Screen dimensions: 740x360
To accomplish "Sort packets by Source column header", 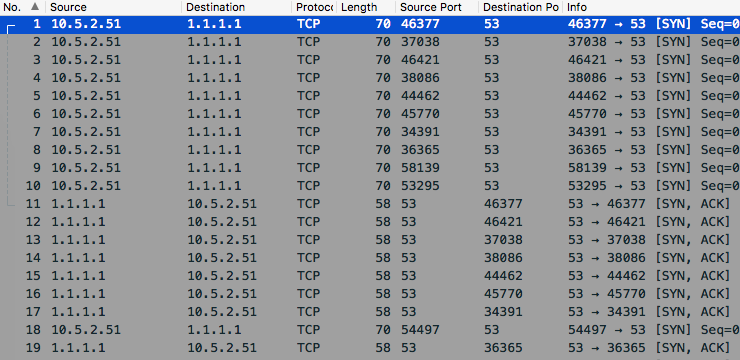I will click(113, 7).
